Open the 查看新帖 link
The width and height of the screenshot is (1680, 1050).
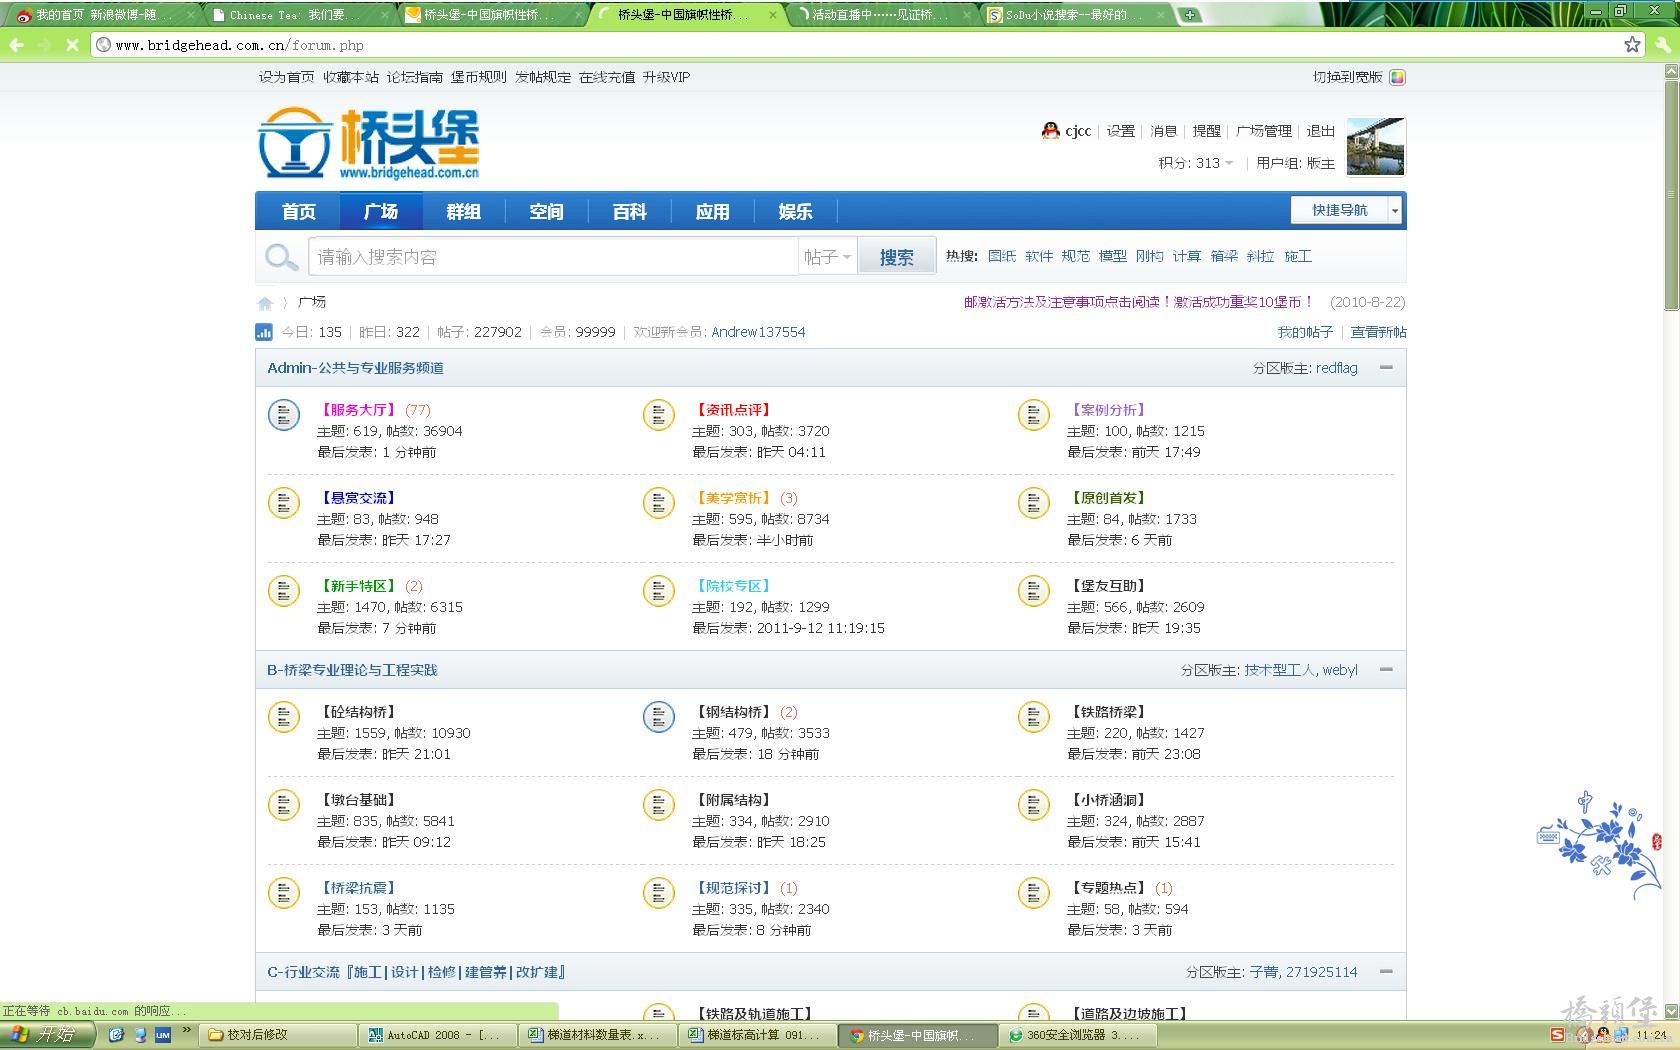(x=1379, y=332)
